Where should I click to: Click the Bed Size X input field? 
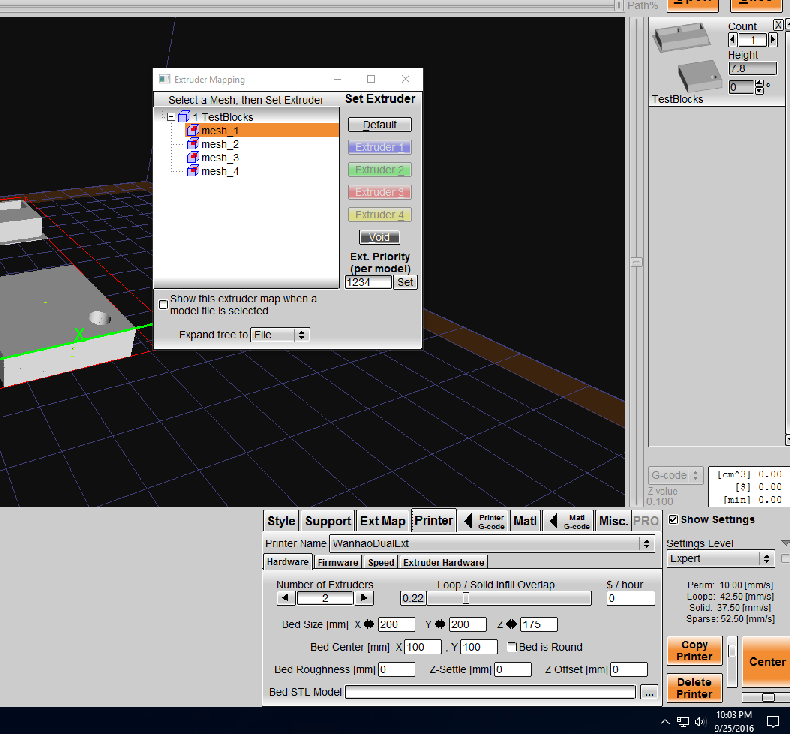[x=397, y=625]
